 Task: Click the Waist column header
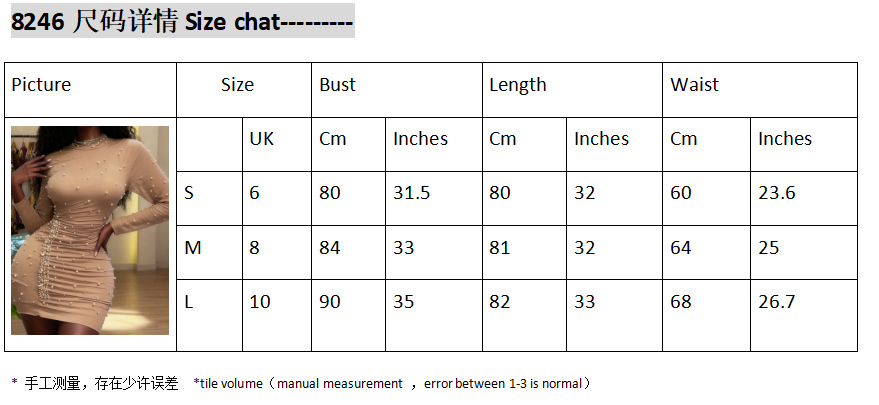(694, 85)
